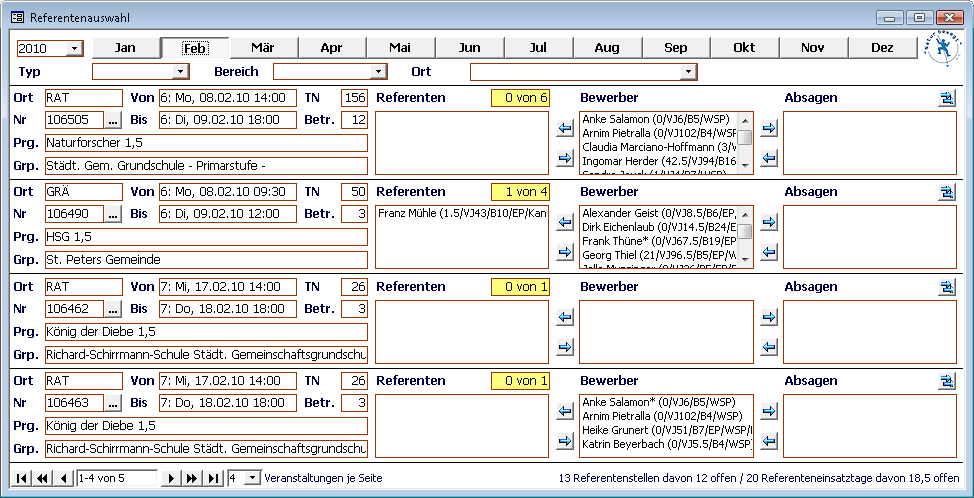This screenshot has height=498, width=974.
Task: Switch to the Okt month tab
Action: [x=744, y=48]
